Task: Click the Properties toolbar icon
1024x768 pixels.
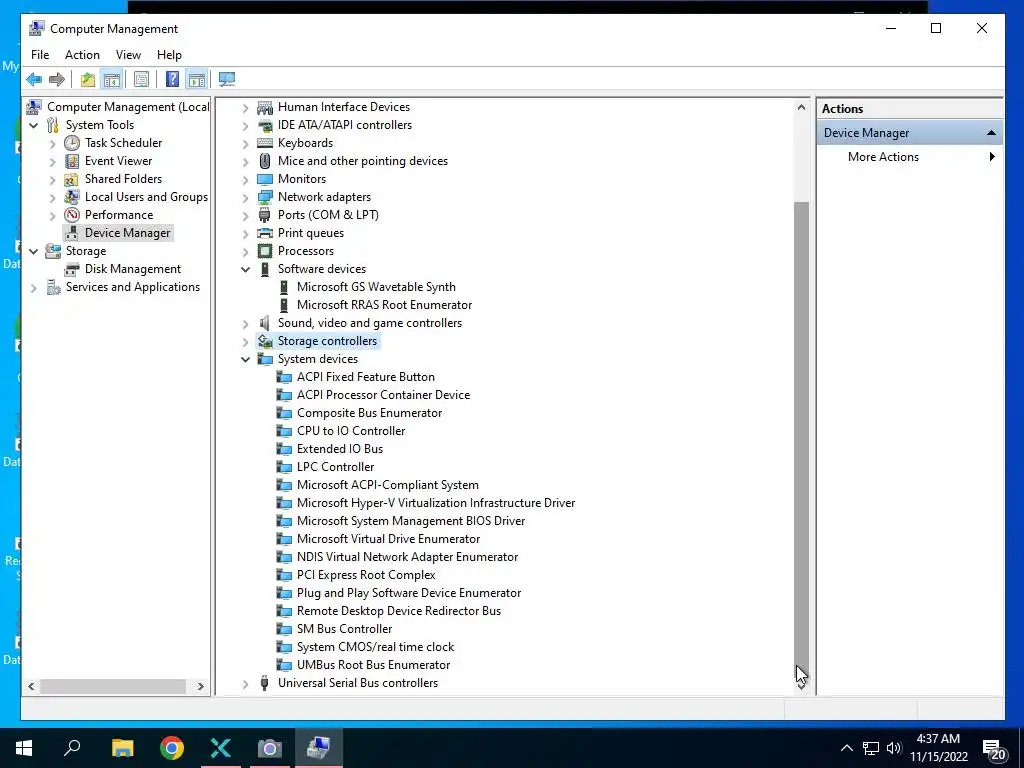Action: coord(141,80)
